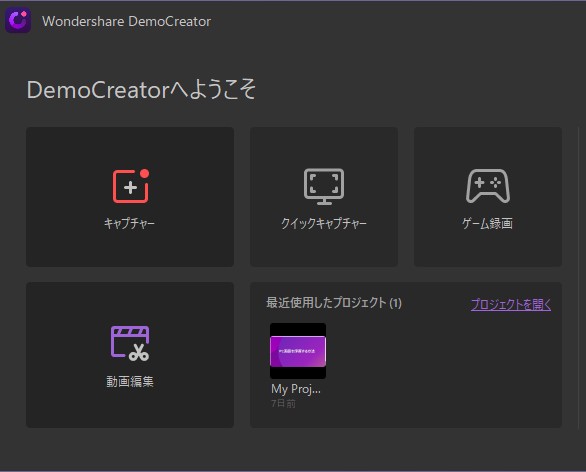Click the Wondershare DemoCreator logo icon
Viewport: 586px width, 472px height.
click(x=18, y=20)
